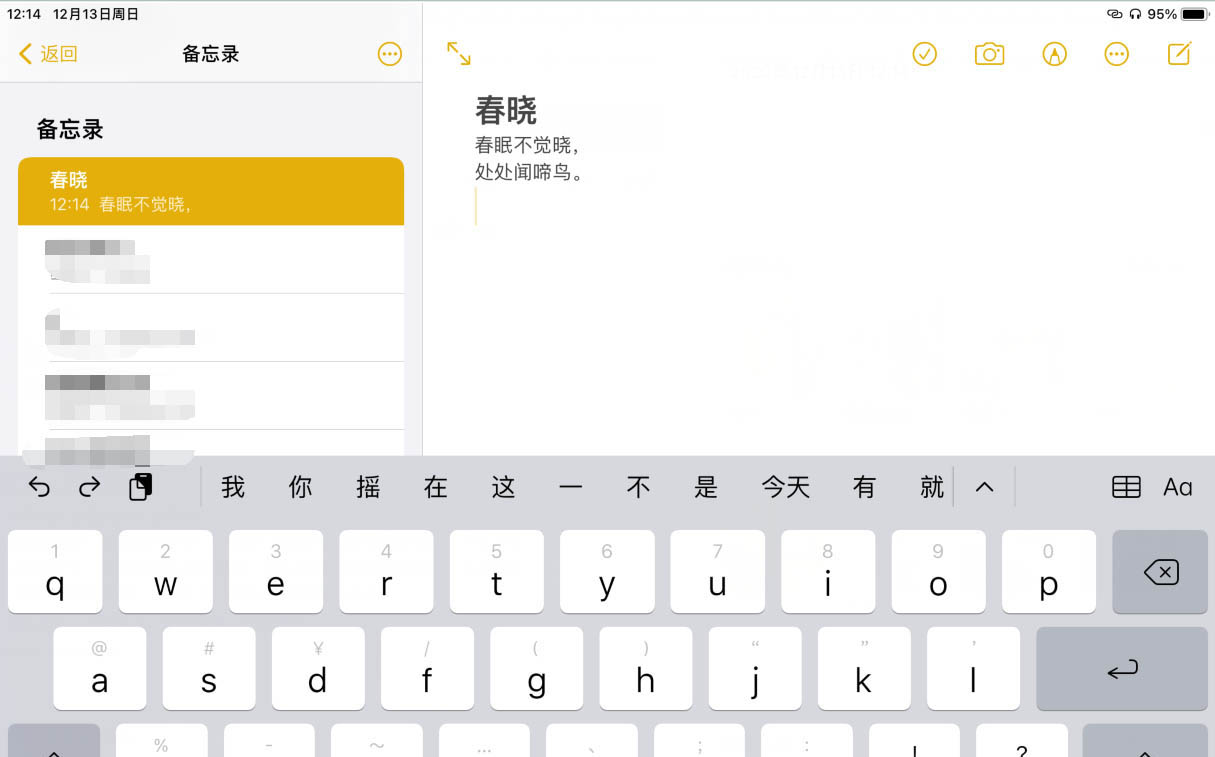Expand the candidate word list

coord(985,487)
